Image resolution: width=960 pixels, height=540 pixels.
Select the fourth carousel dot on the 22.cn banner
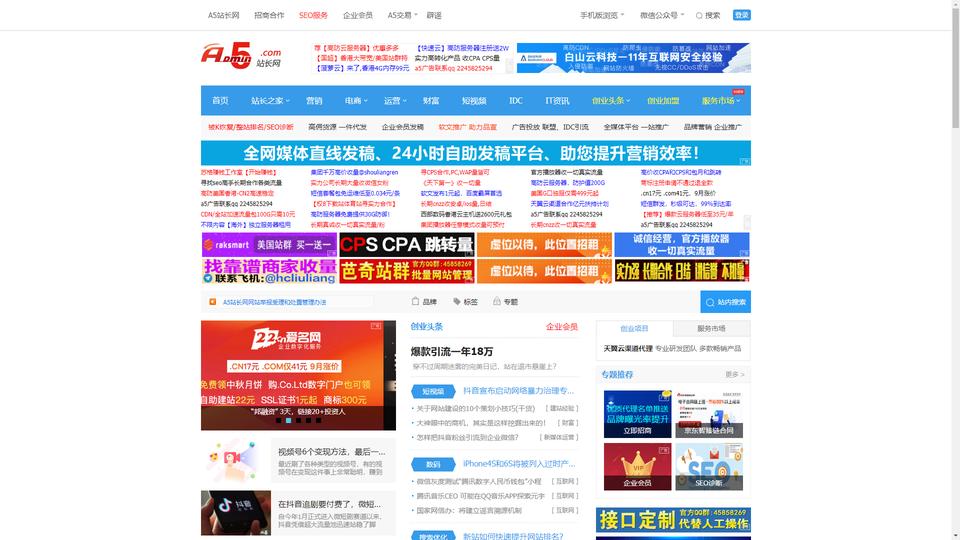click(x=308, y=421)
